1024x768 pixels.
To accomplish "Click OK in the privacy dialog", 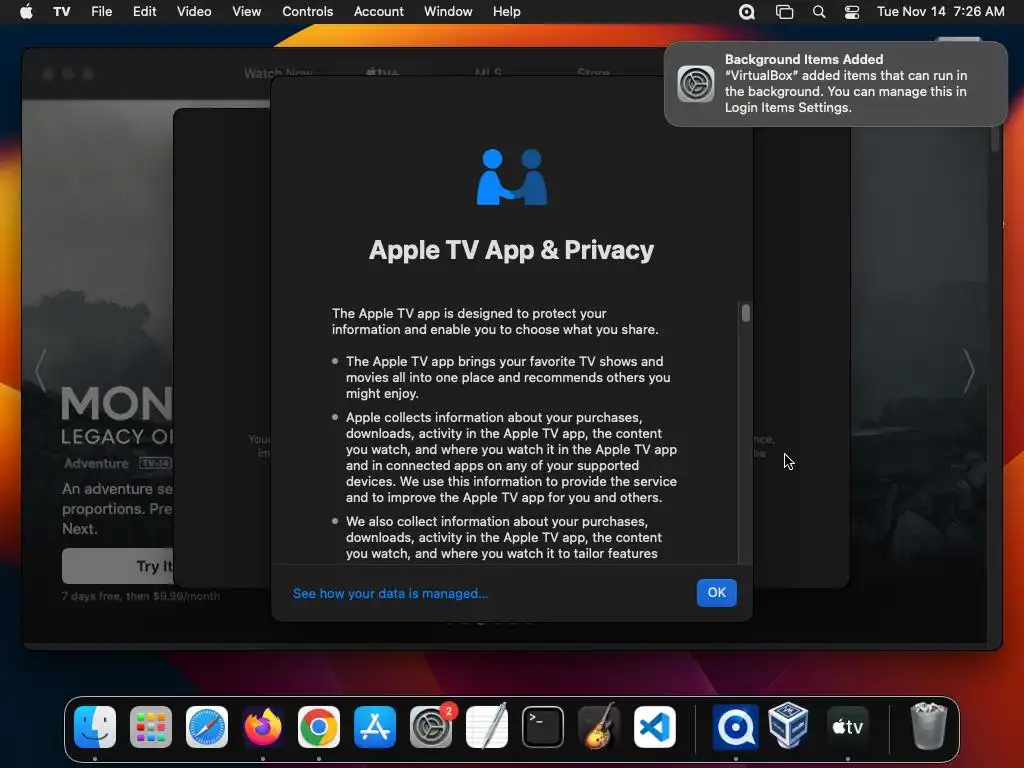I will [716, 592].
